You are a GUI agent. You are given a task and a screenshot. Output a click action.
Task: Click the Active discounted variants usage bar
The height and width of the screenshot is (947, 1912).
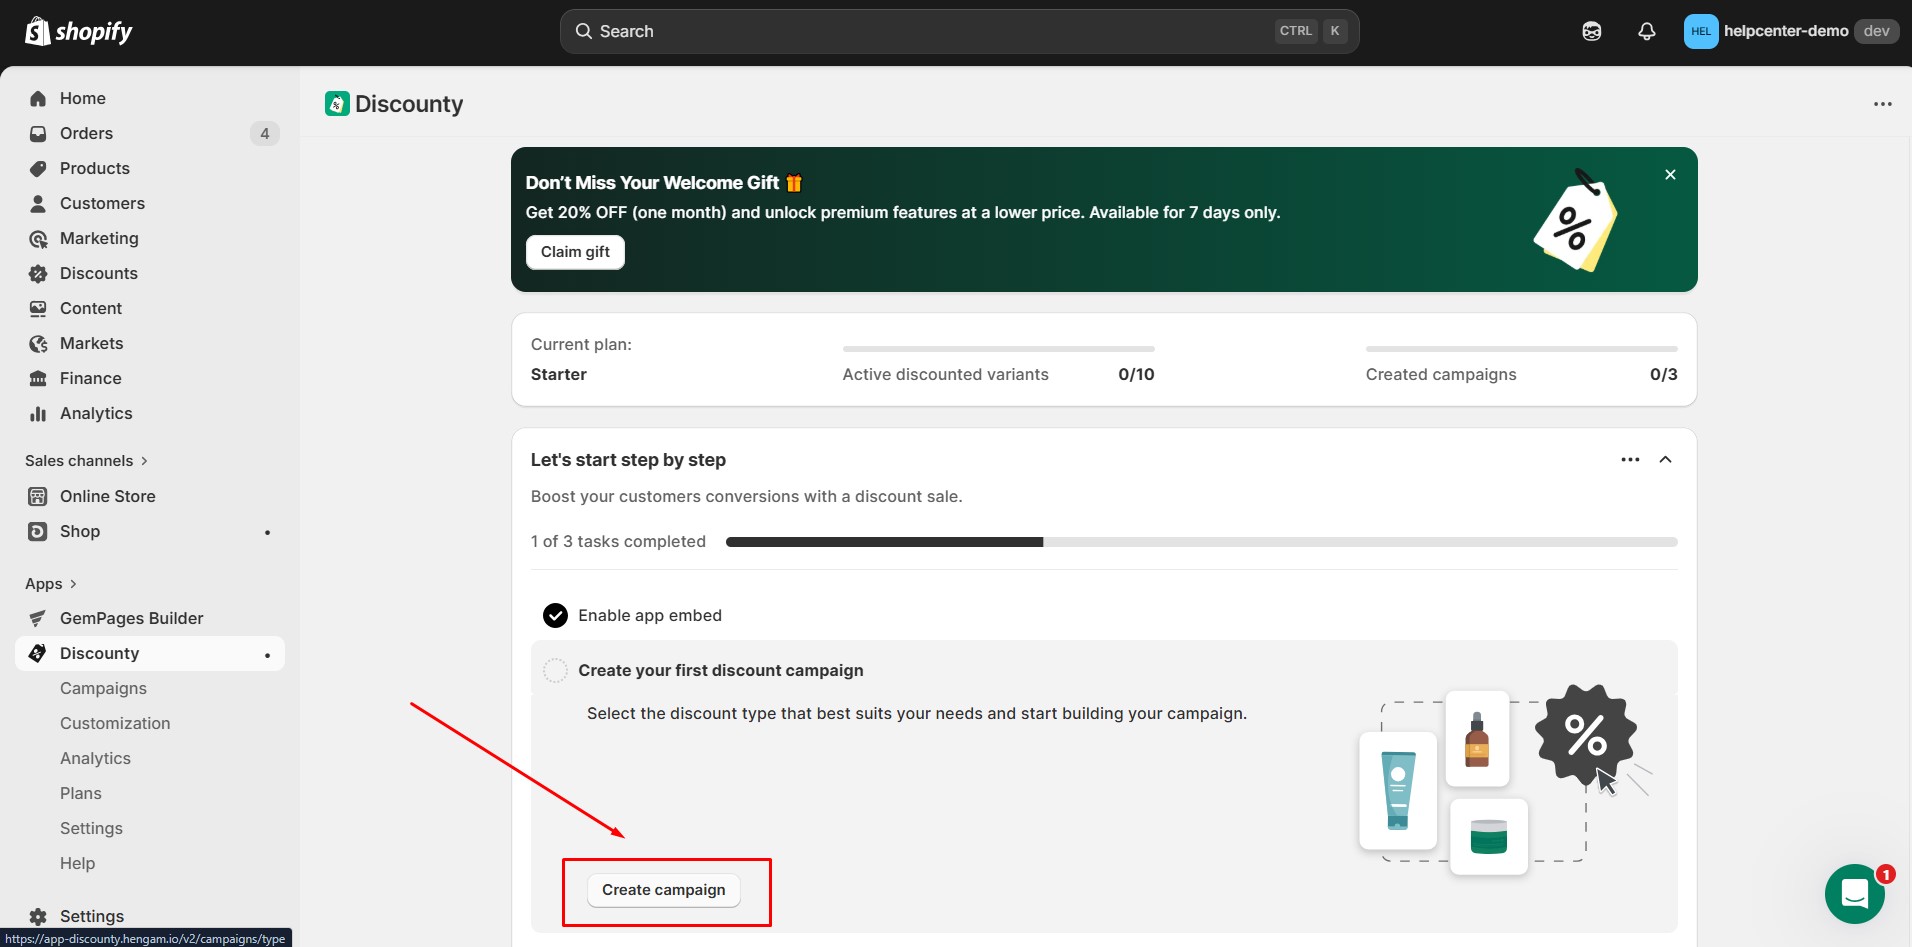click(x=999, y=349)
